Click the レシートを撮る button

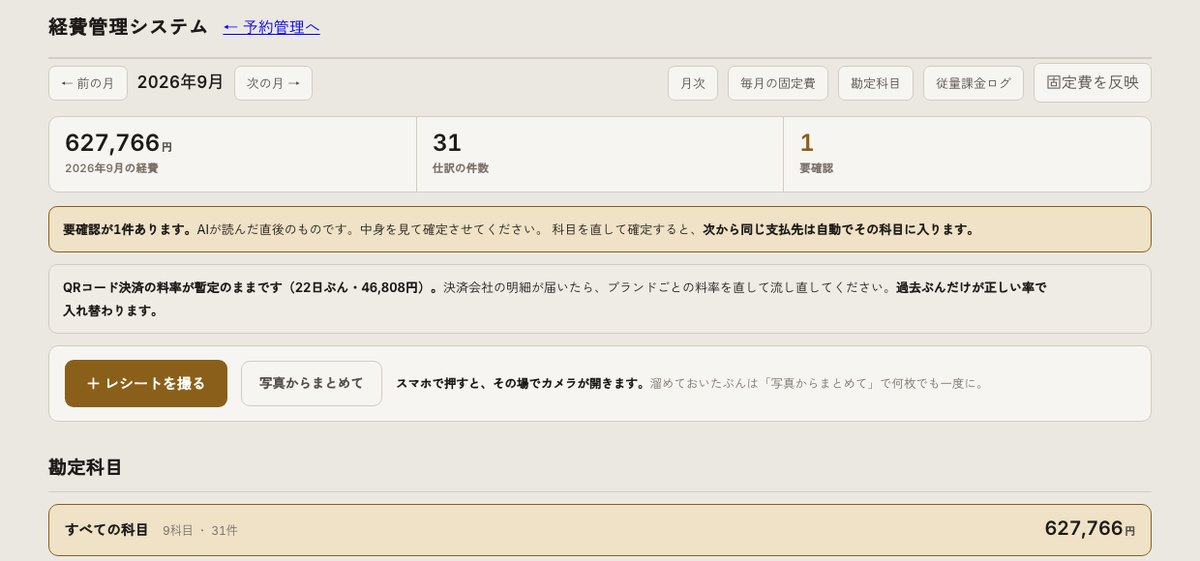(146, 383)
